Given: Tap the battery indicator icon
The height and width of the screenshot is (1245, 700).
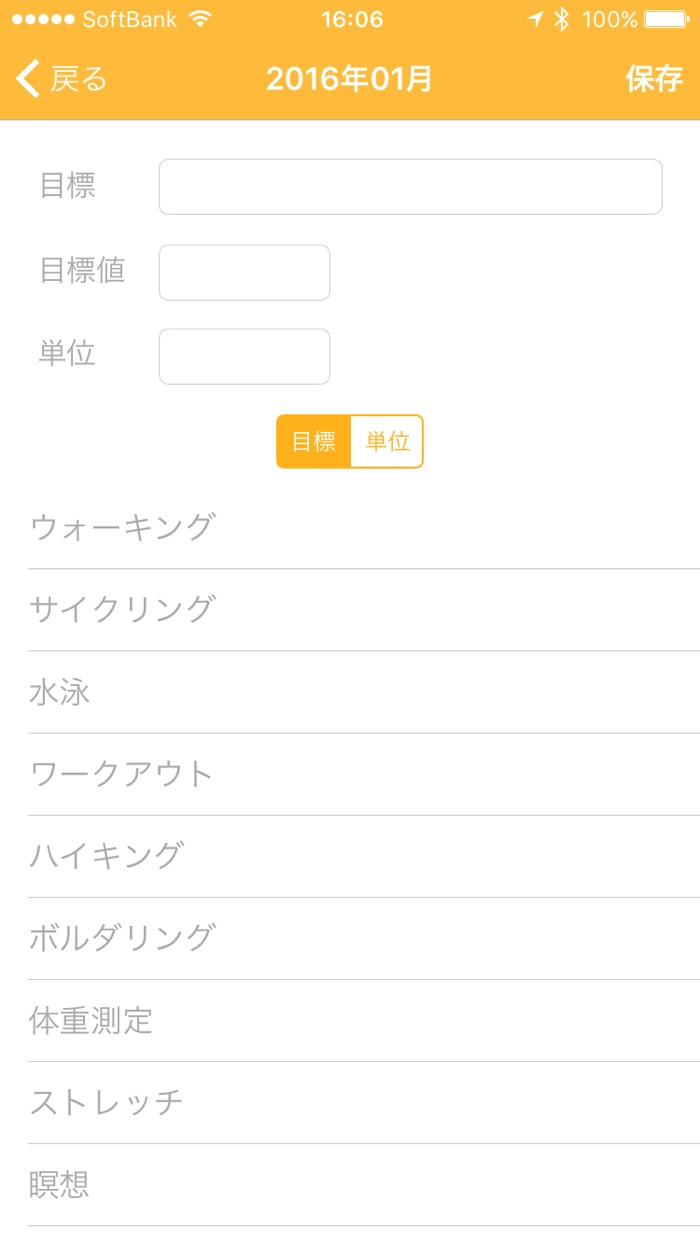Looking at the screenshot, I should (665, 19).
